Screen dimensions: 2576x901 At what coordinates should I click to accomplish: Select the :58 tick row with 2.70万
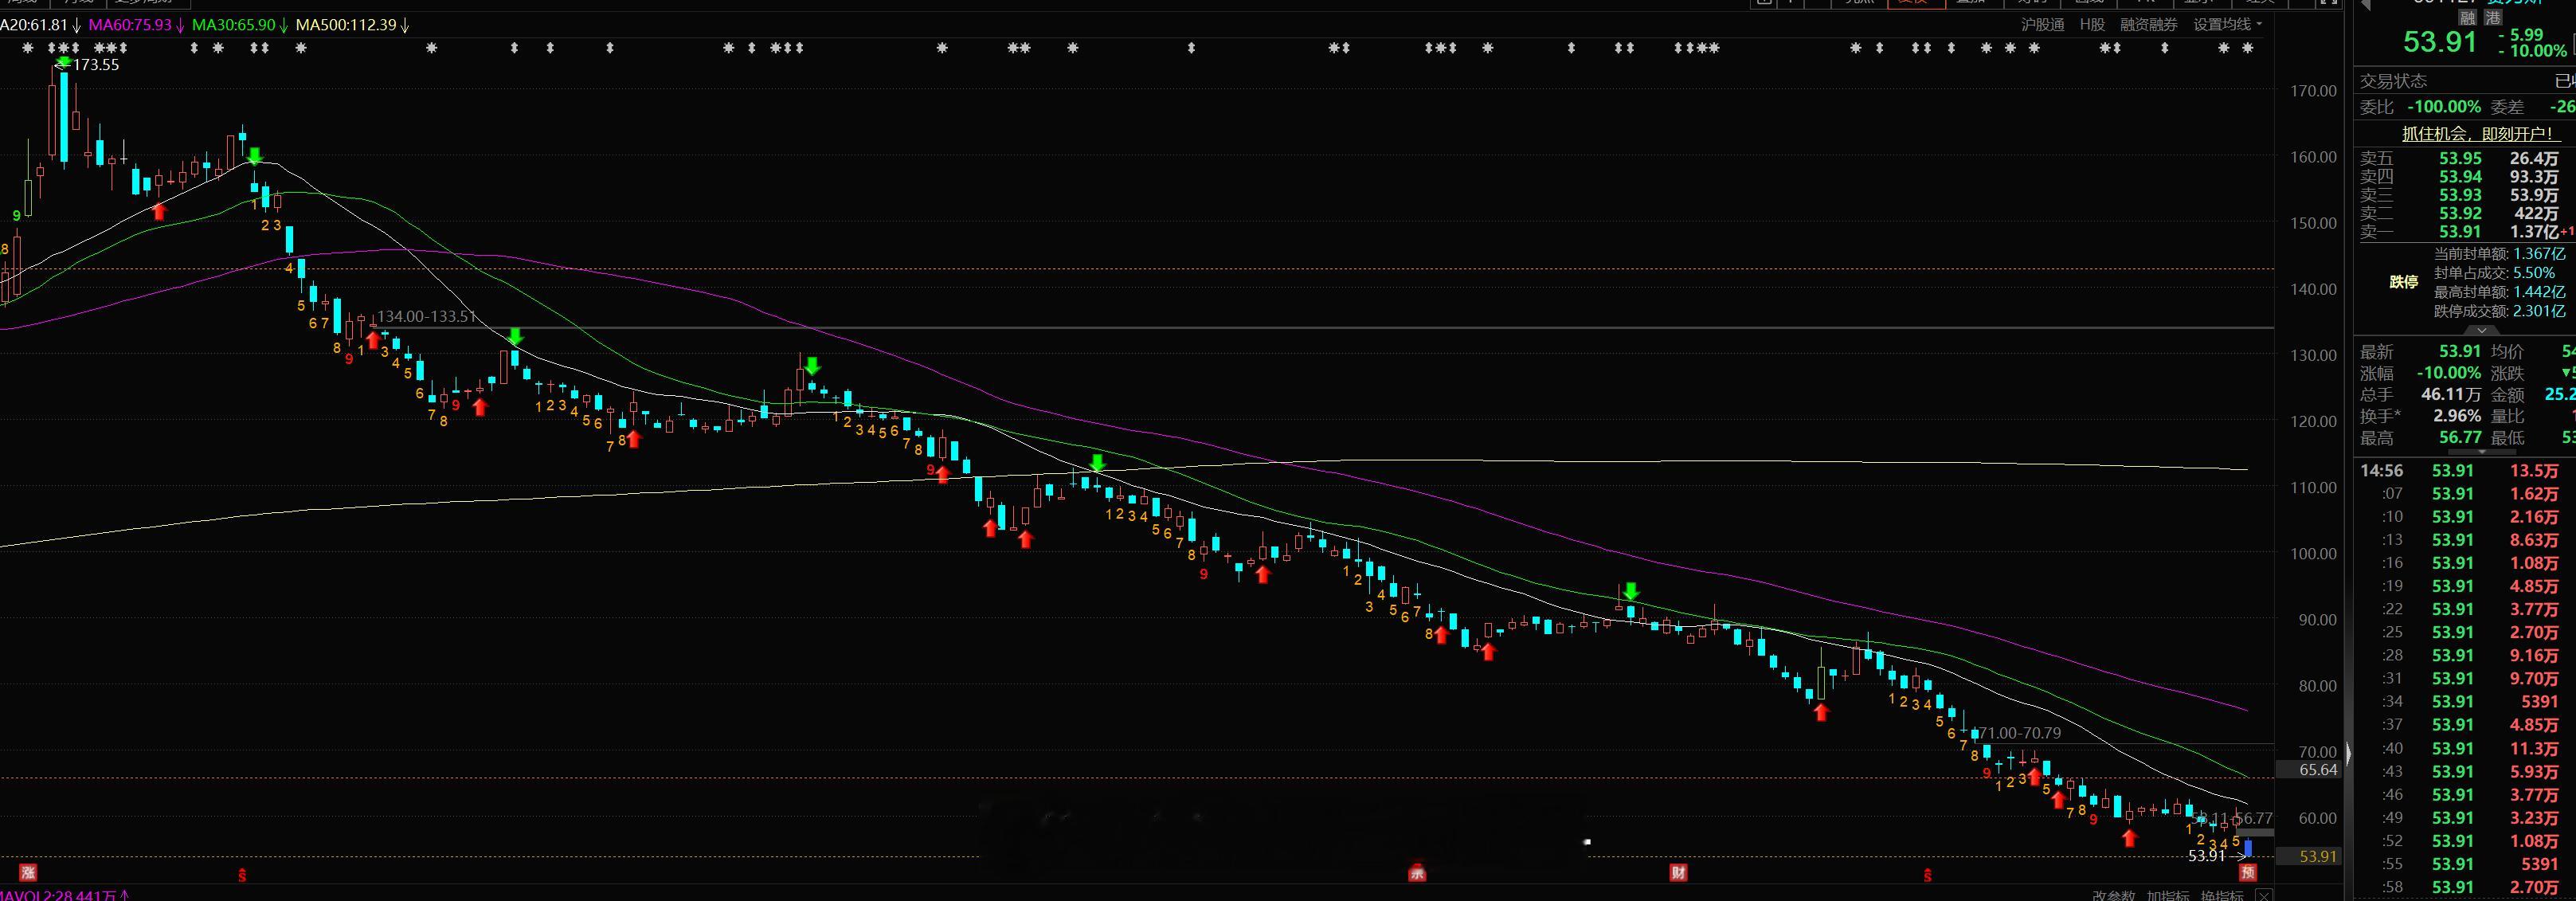click(x=2466, y=888)
